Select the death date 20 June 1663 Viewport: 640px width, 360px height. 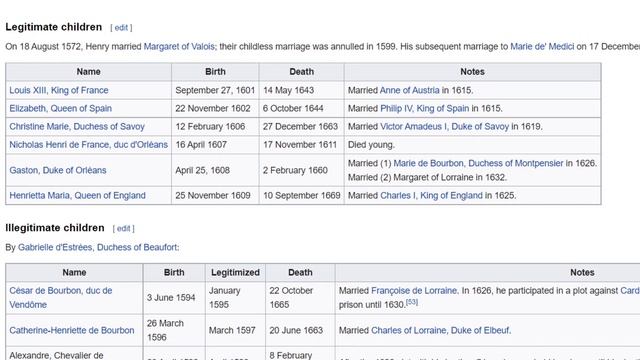pyautogui.click(x=296, y=330)
